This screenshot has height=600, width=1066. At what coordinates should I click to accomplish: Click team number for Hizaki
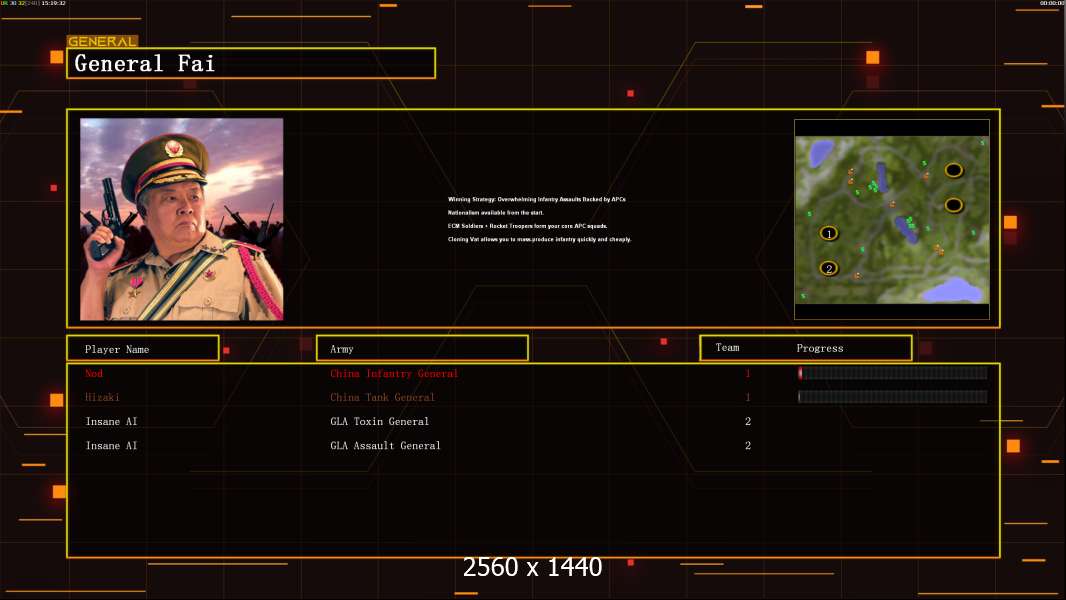(748, 398)
